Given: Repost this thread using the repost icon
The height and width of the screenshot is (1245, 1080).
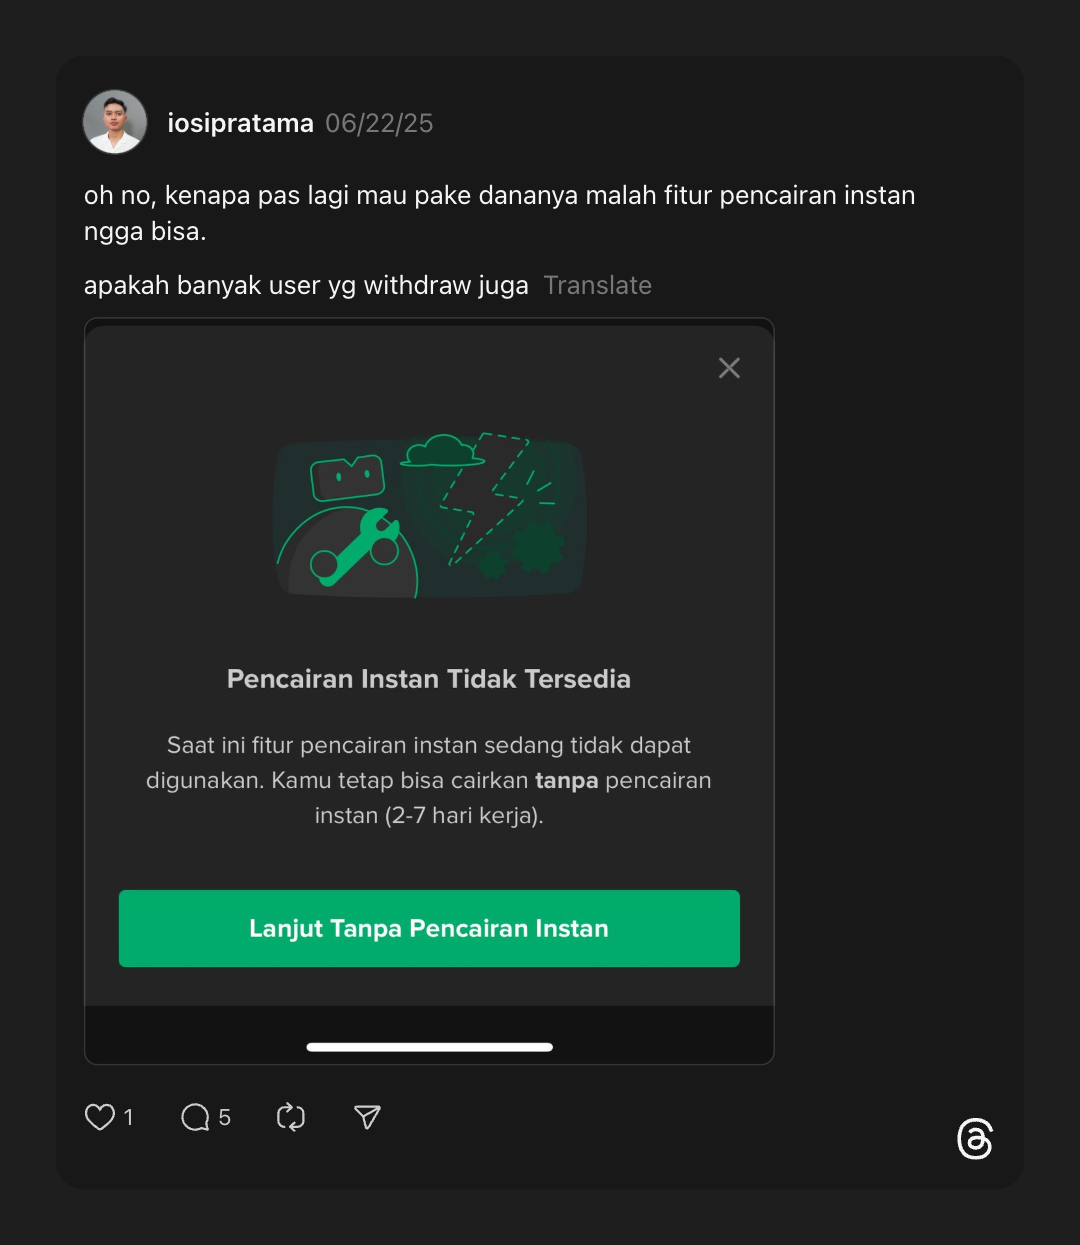Looking at the screenshot, I should click(291, 1117).
